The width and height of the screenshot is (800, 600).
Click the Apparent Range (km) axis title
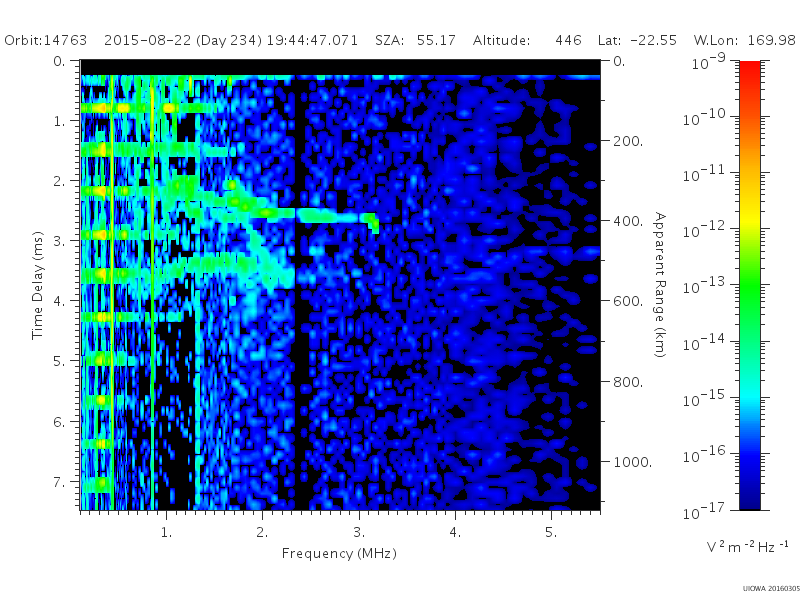pyautogui.click(x=660, y=285)
